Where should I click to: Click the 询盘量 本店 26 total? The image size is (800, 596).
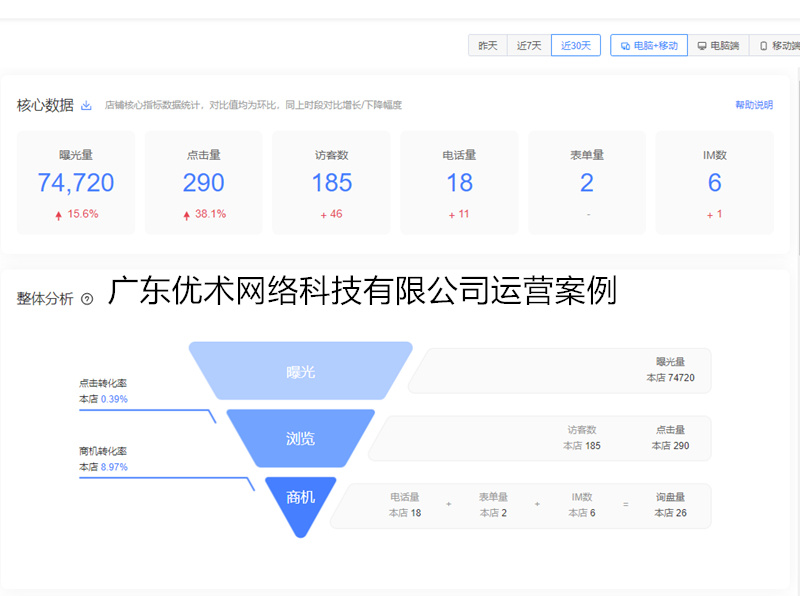click(670, 505)
